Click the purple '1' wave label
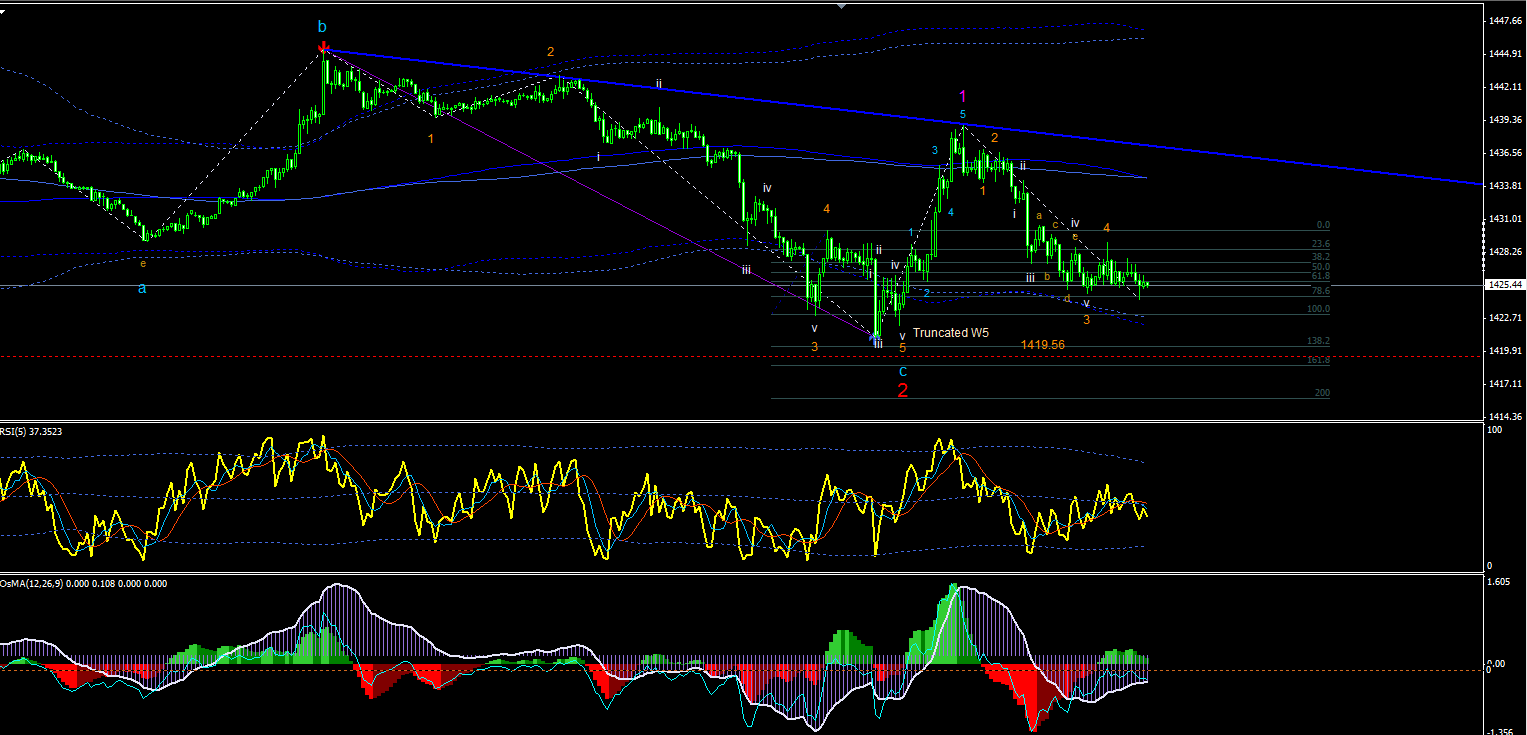1527x735 pixels. click(x=963, y=96)
